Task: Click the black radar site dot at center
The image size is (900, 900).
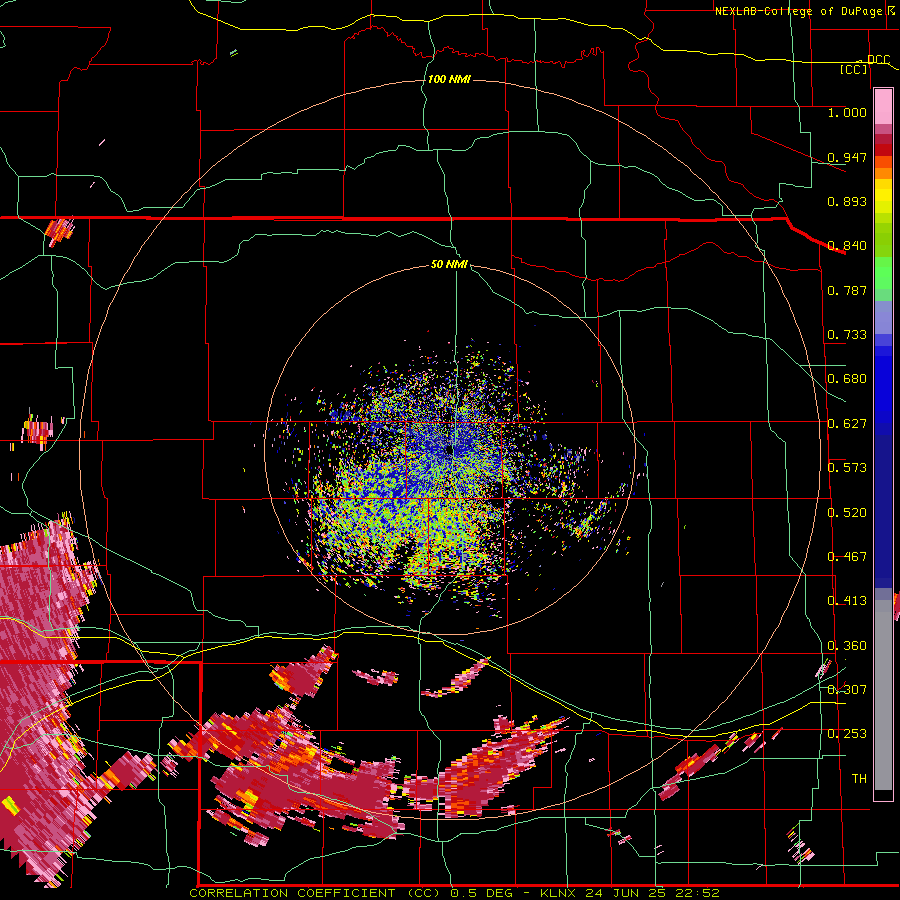Action: [449, 451]
